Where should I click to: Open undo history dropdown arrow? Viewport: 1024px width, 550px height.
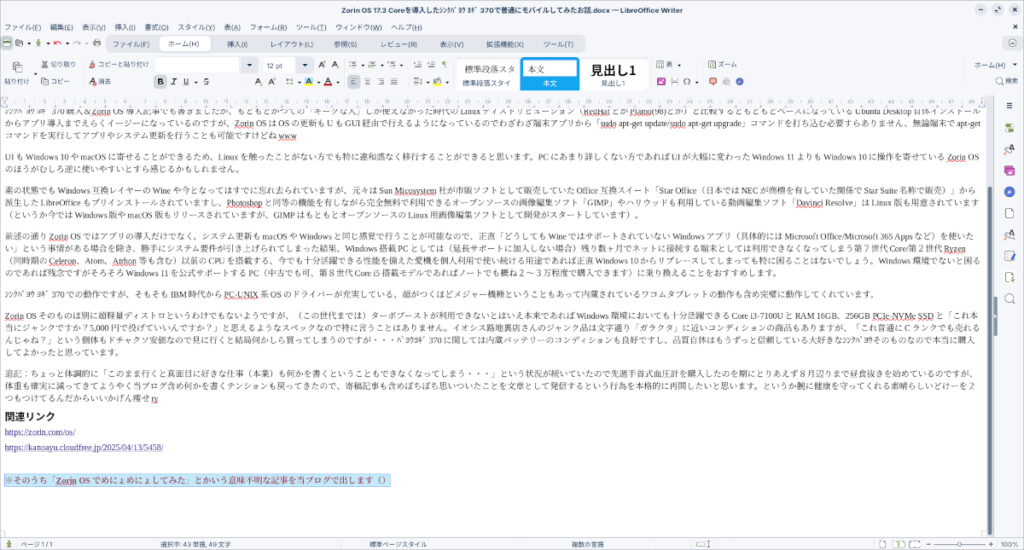(66, 44)
